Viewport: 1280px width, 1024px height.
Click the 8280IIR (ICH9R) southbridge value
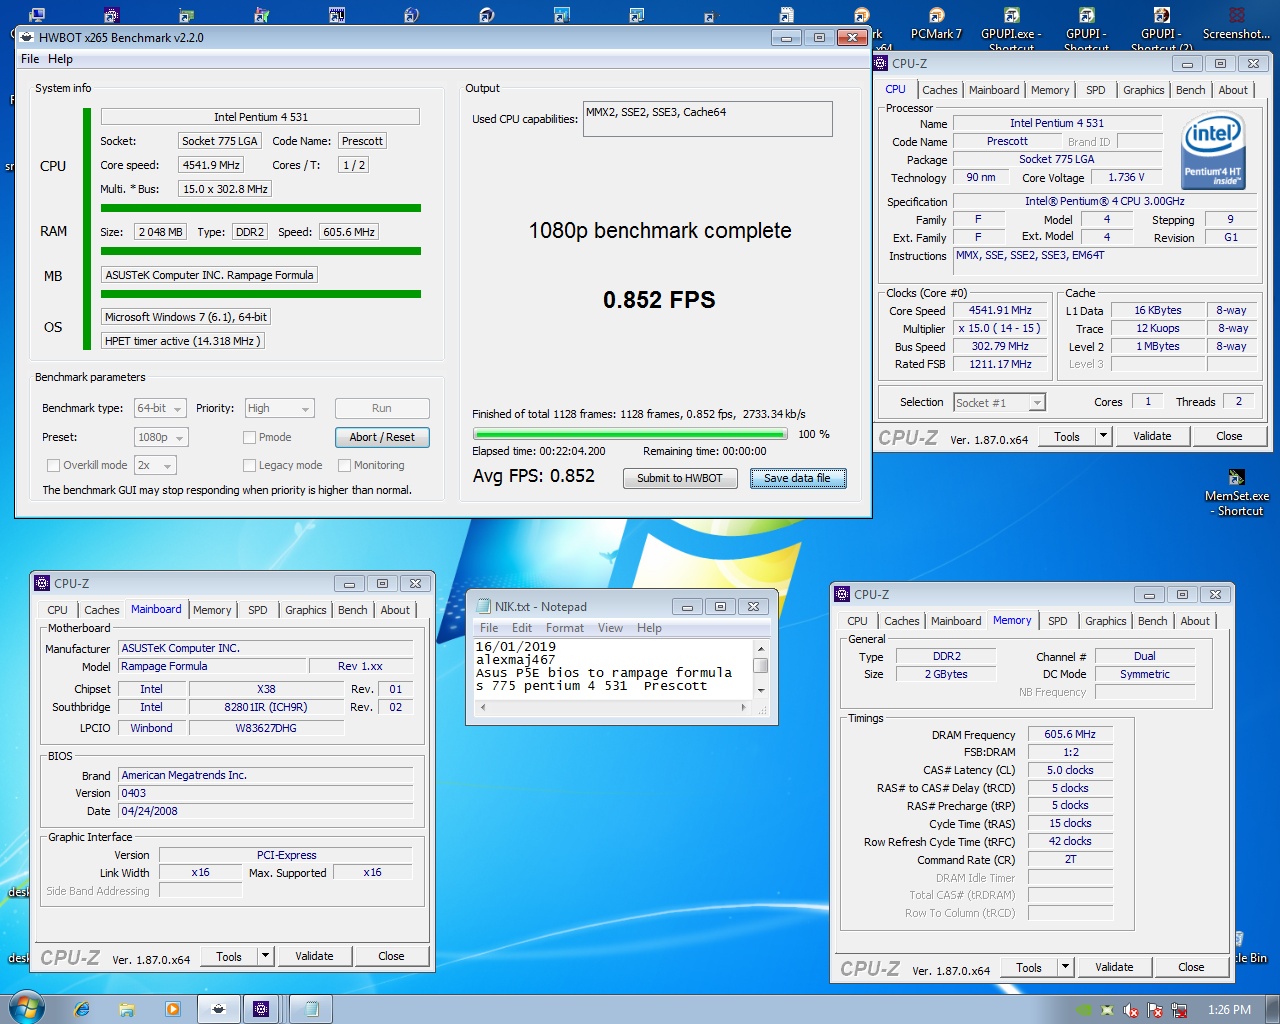pyautogui.click(x=265, y=707)
